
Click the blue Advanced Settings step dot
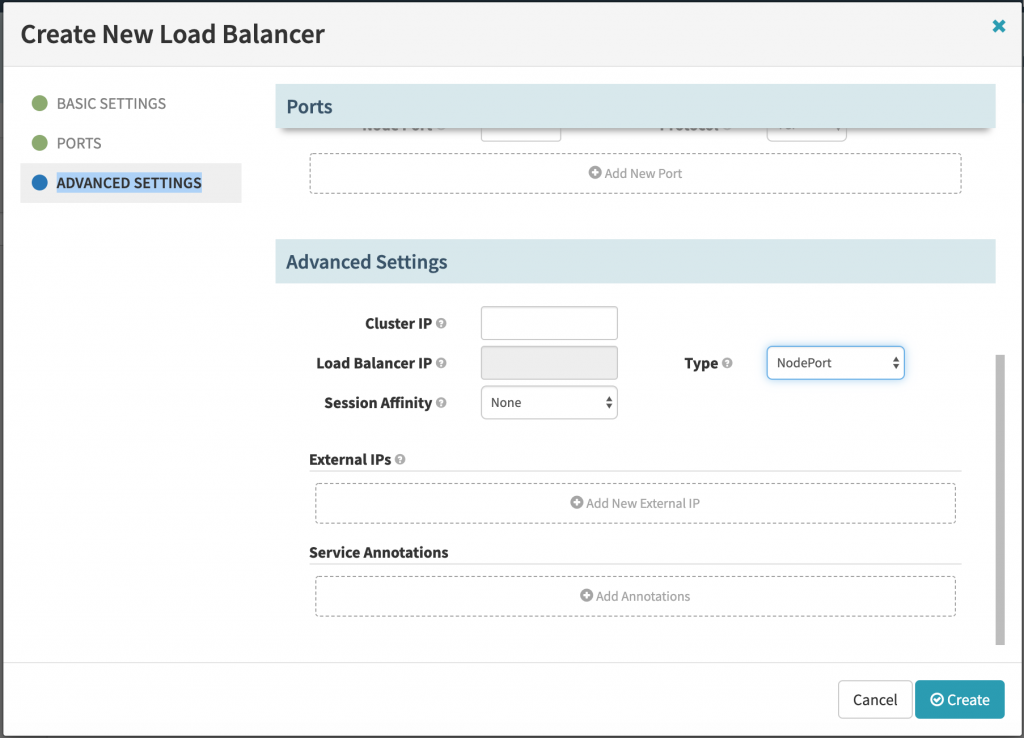pyautogui.click(x=40, y=183)
